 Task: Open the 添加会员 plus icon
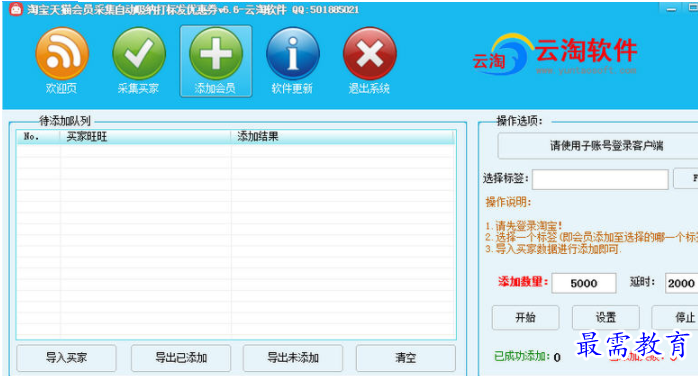click(x=216, y=61)
